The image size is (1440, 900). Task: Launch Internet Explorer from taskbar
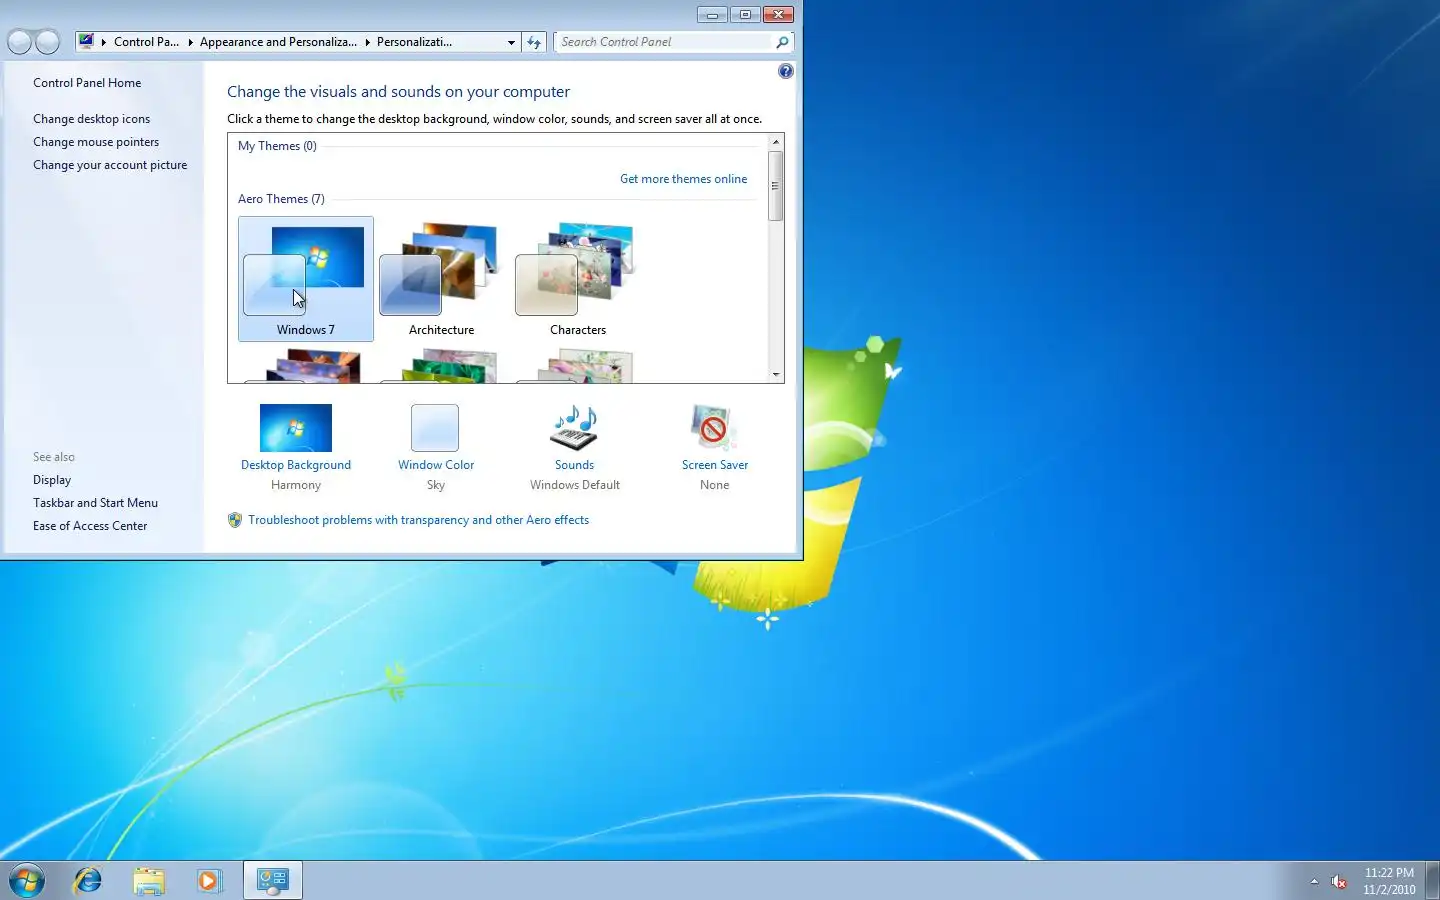88,881
